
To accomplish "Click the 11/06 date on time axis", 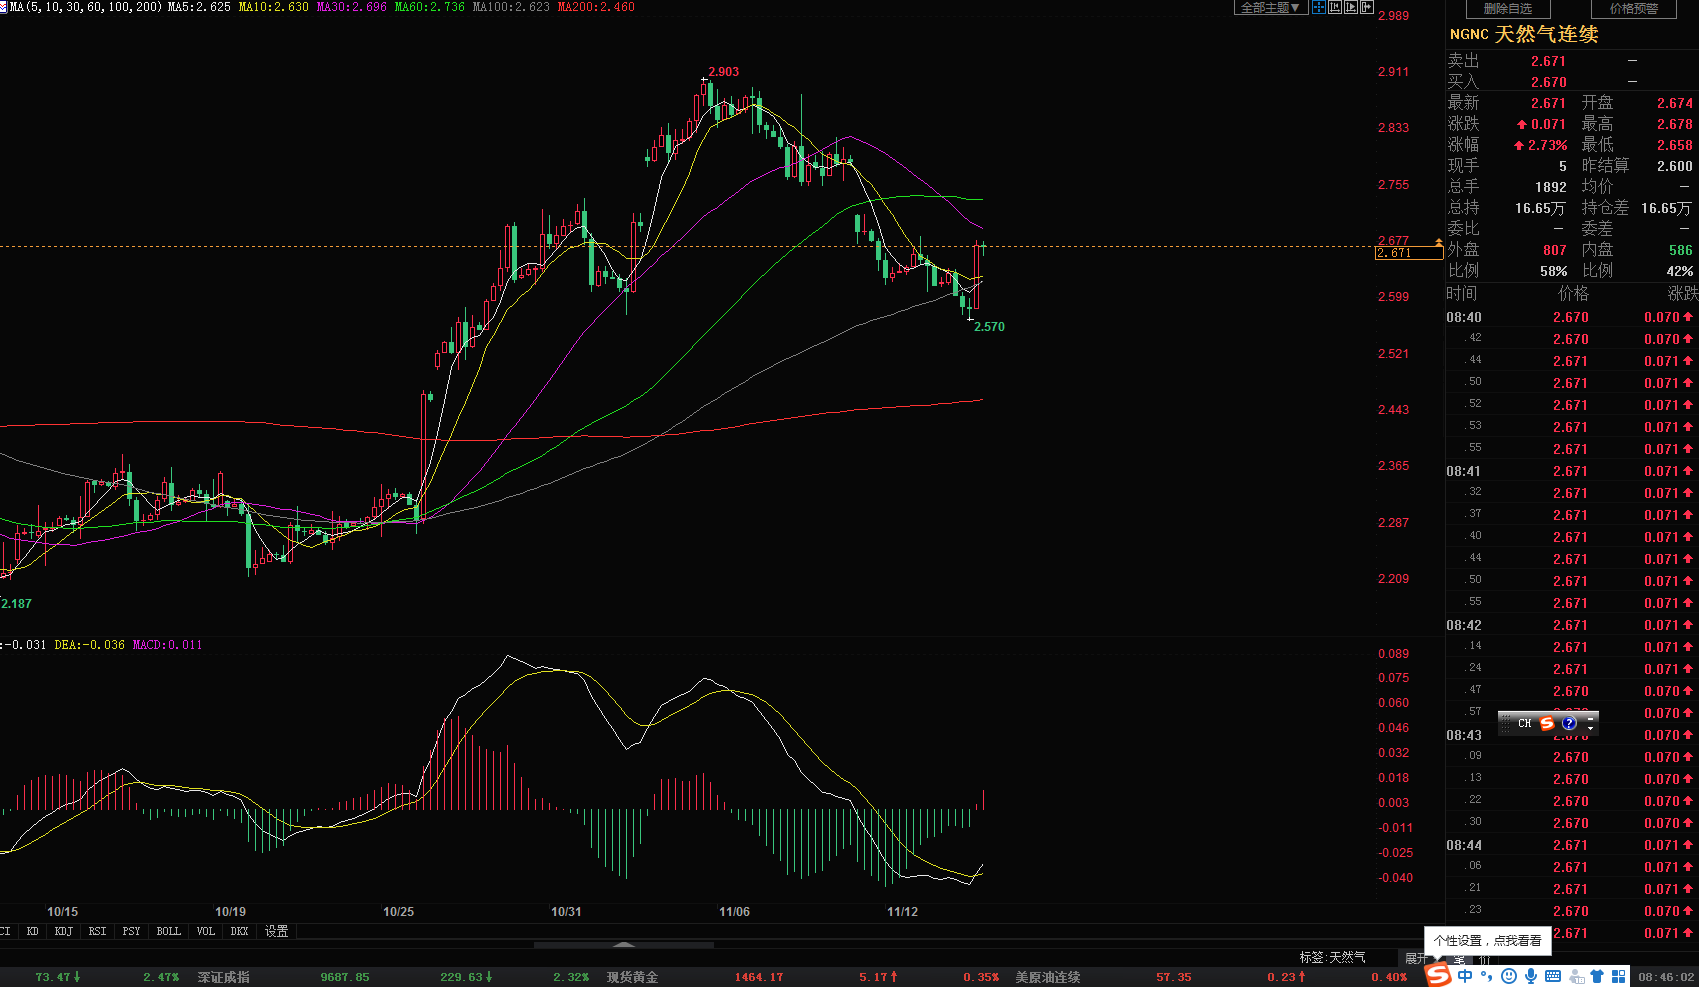I will pyautogui.click(x=734, y=912).
